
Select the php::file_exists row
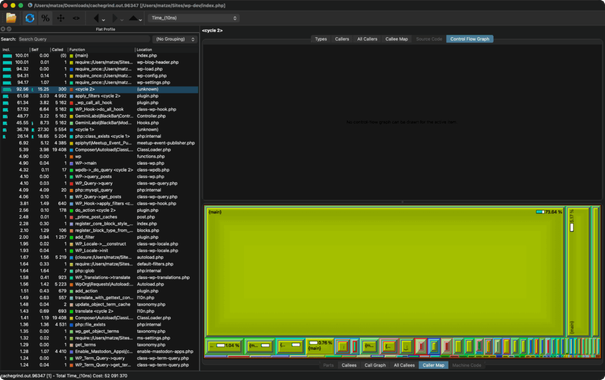click(x=99, y=324)
